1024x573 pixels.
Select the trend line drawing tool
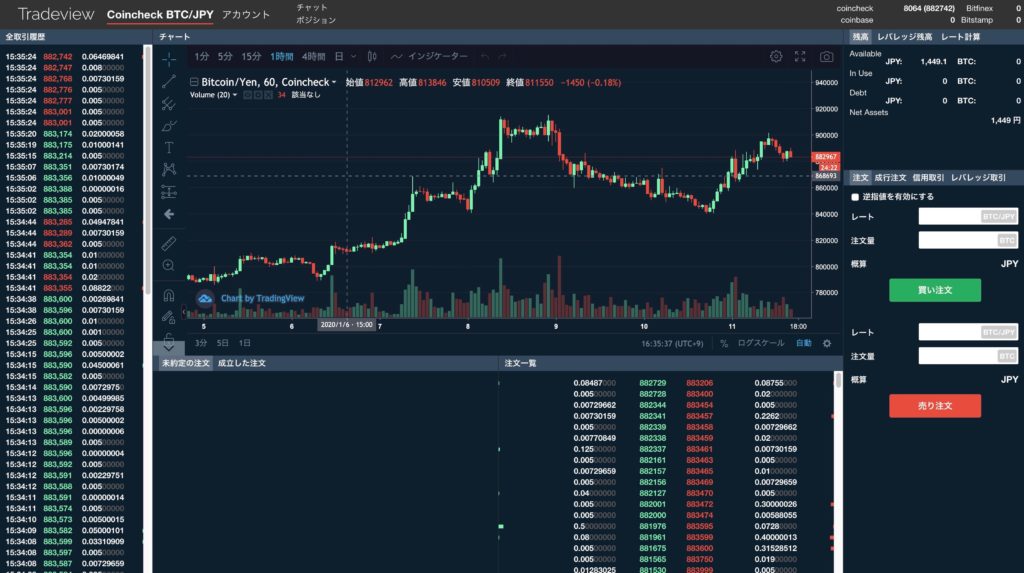click(169, 81)
